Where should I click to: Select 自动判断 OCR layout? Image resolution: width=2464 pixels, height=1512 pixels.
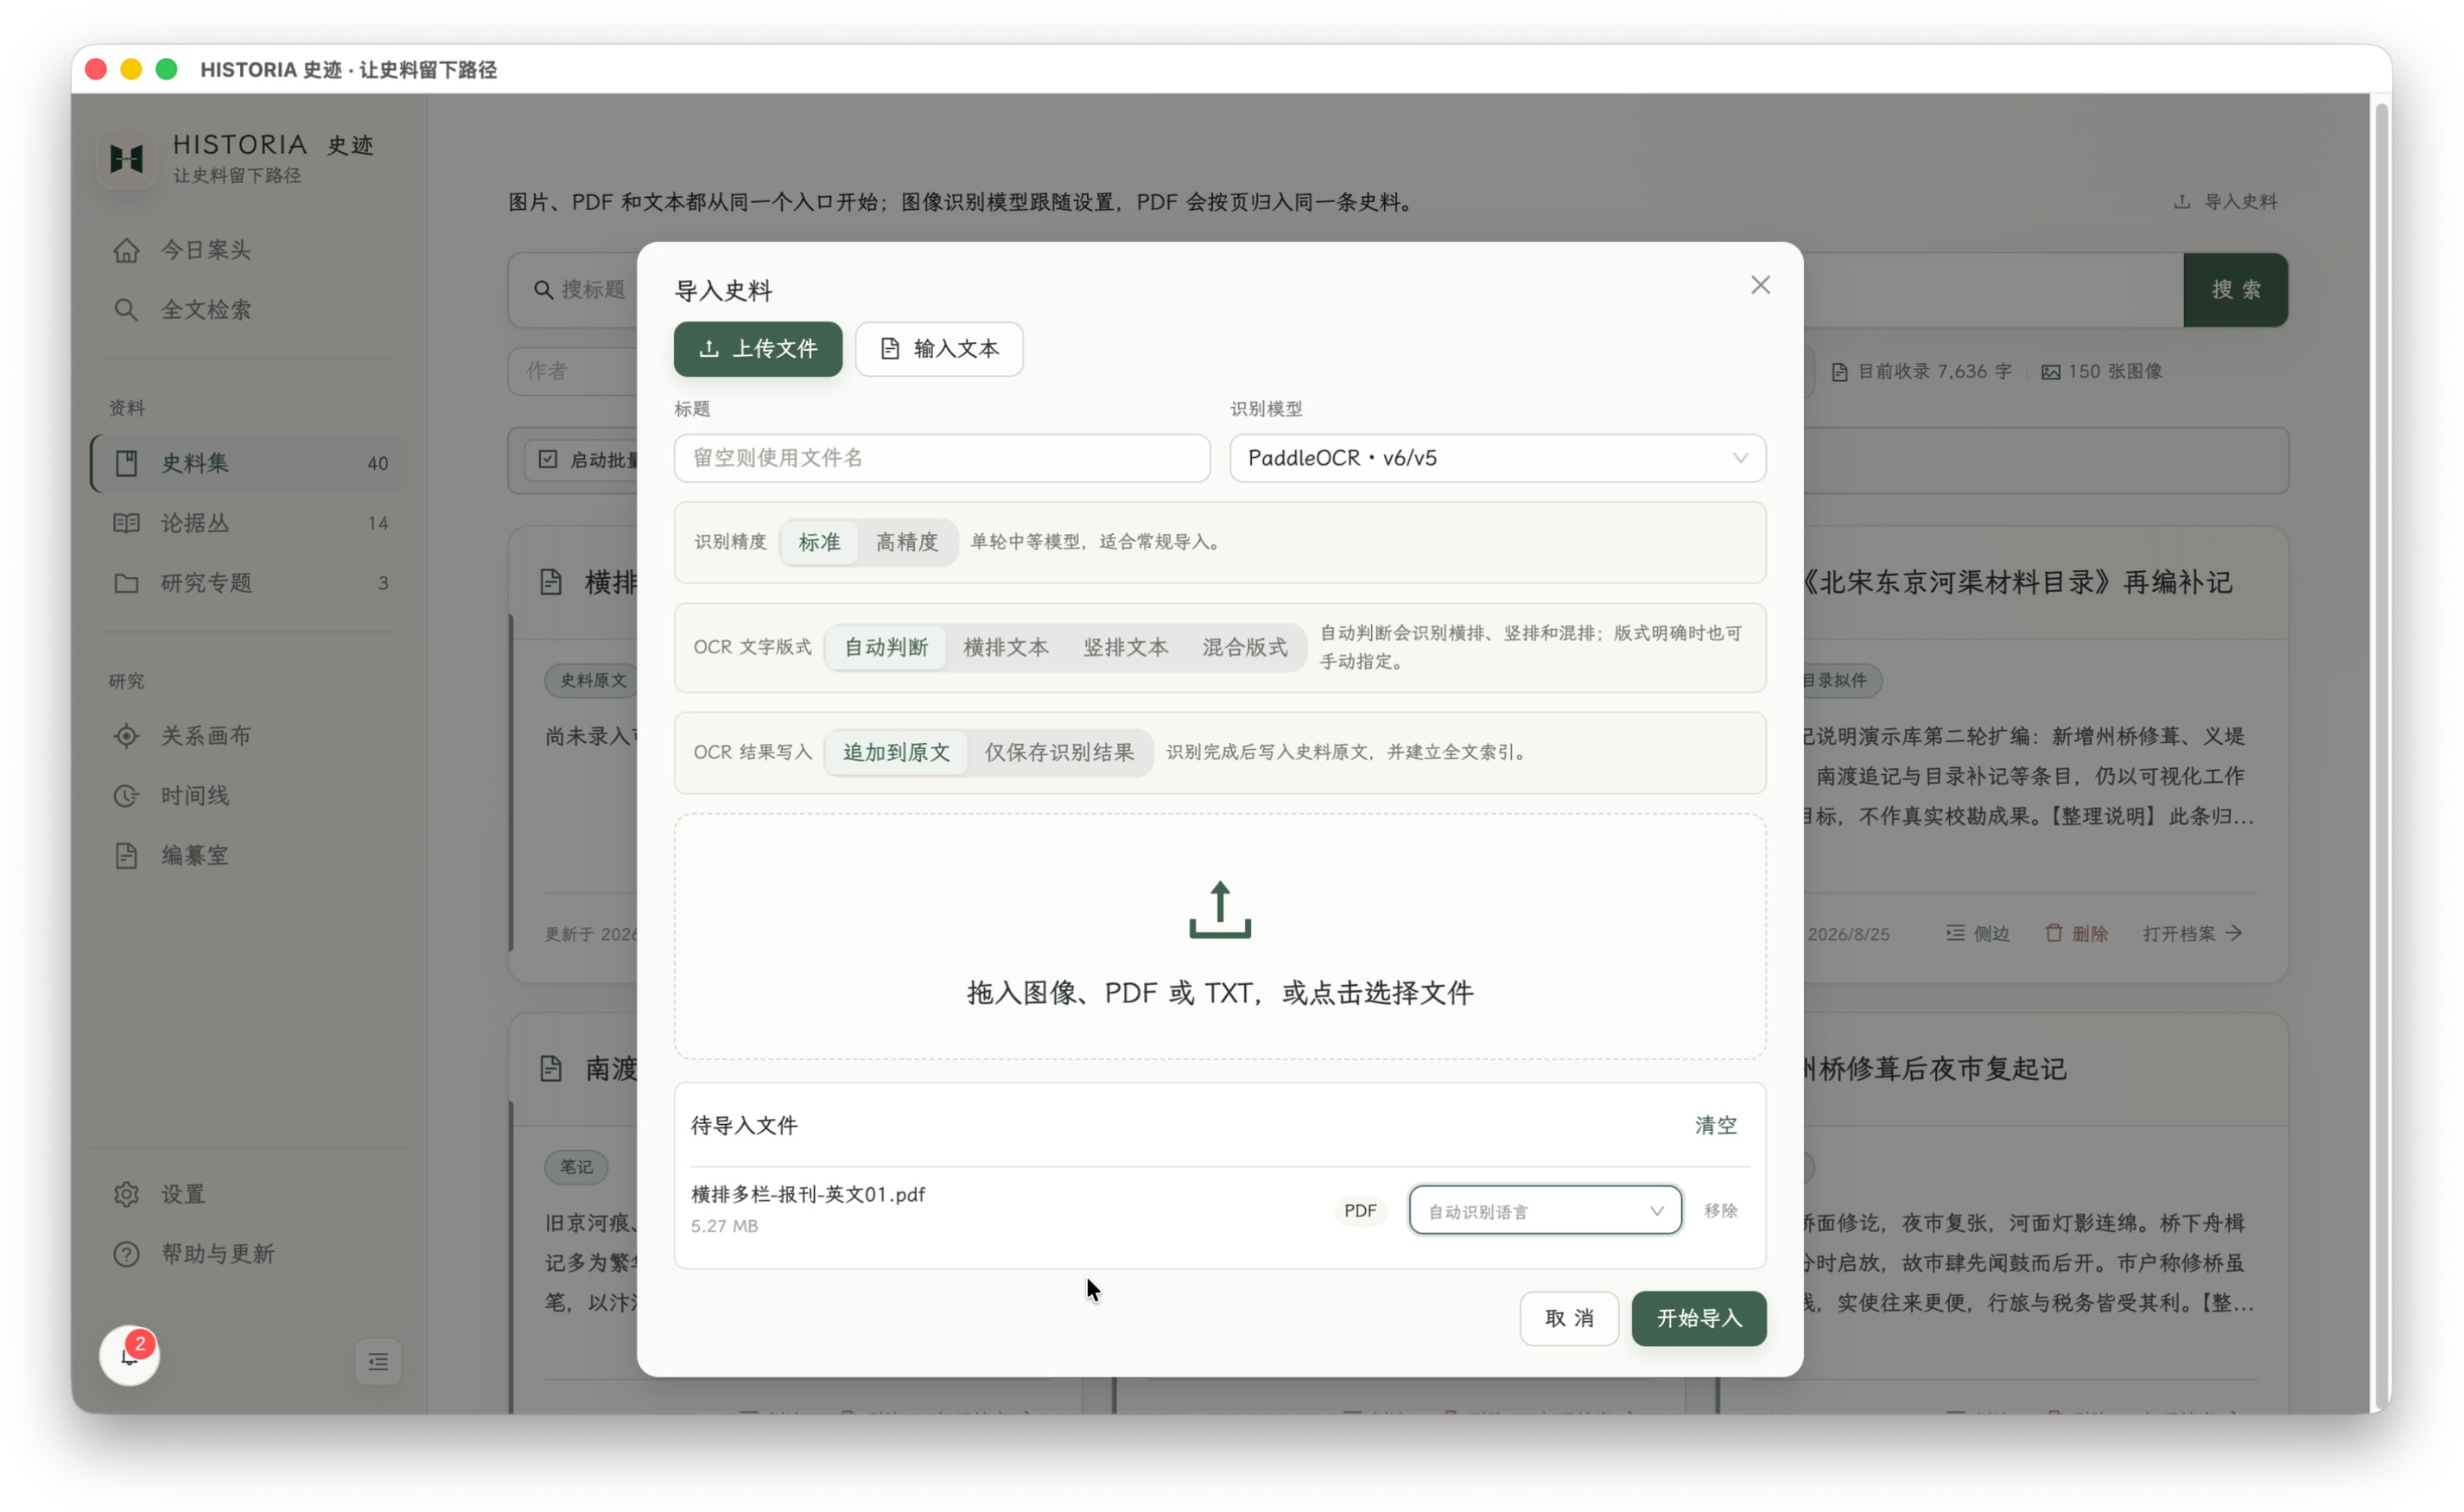tap(886, 647)
